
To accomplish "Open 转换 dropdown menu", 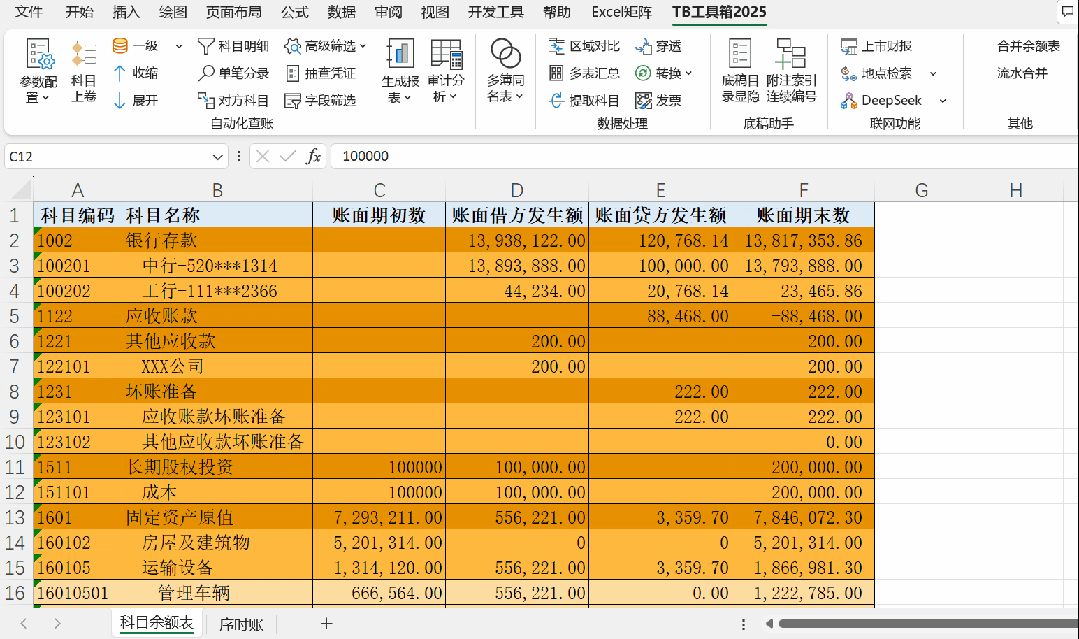I will tap(689, 73).
